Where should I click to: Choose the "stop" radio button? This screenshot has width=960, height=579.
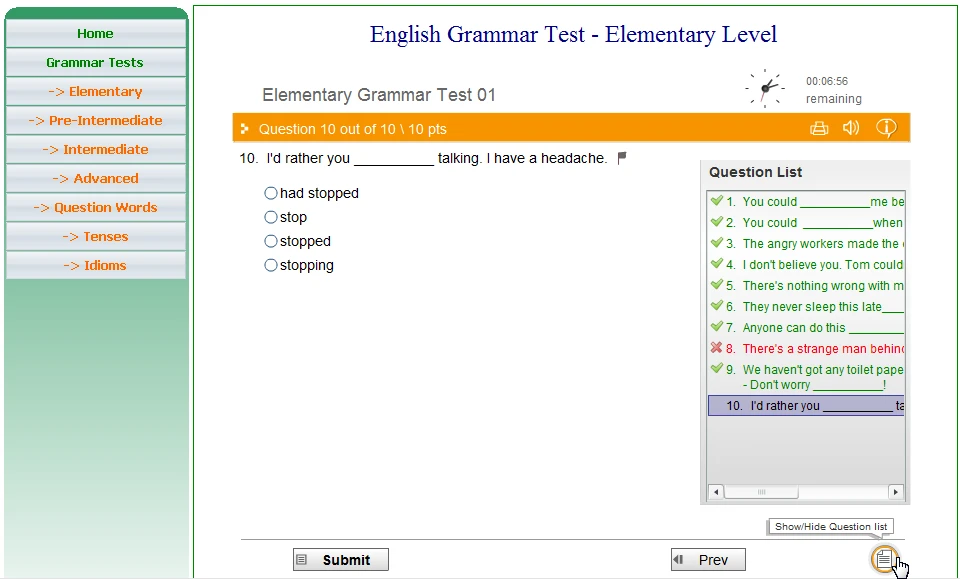[271, 217]
